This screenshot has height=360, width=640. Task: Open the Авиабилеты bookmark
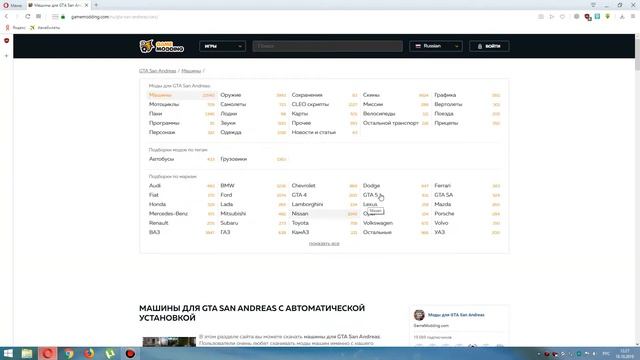pos(45,27)
